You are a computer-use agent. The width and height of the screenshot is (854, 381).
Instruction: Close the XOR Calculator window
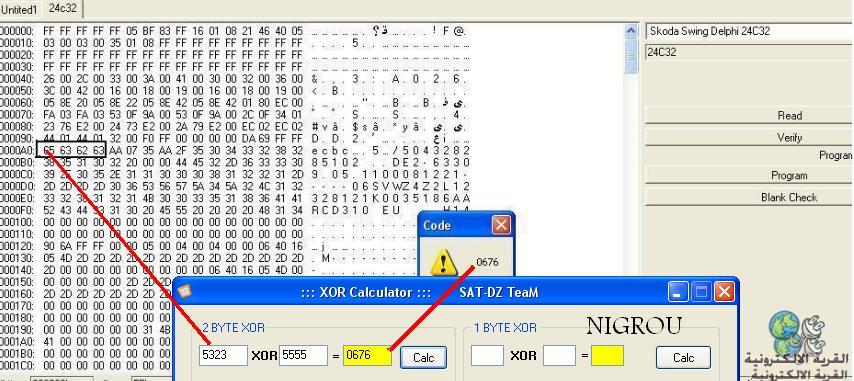coord(724,292)
